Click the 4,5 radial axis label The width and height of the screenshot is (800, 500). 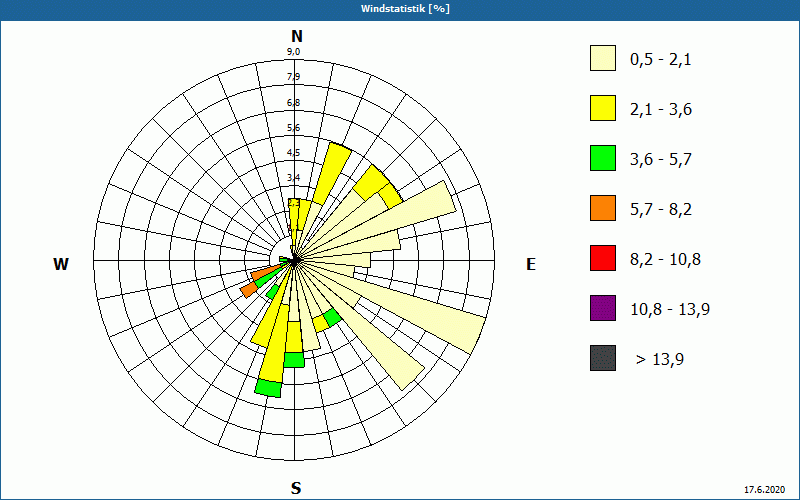click(x=293, y=153)
